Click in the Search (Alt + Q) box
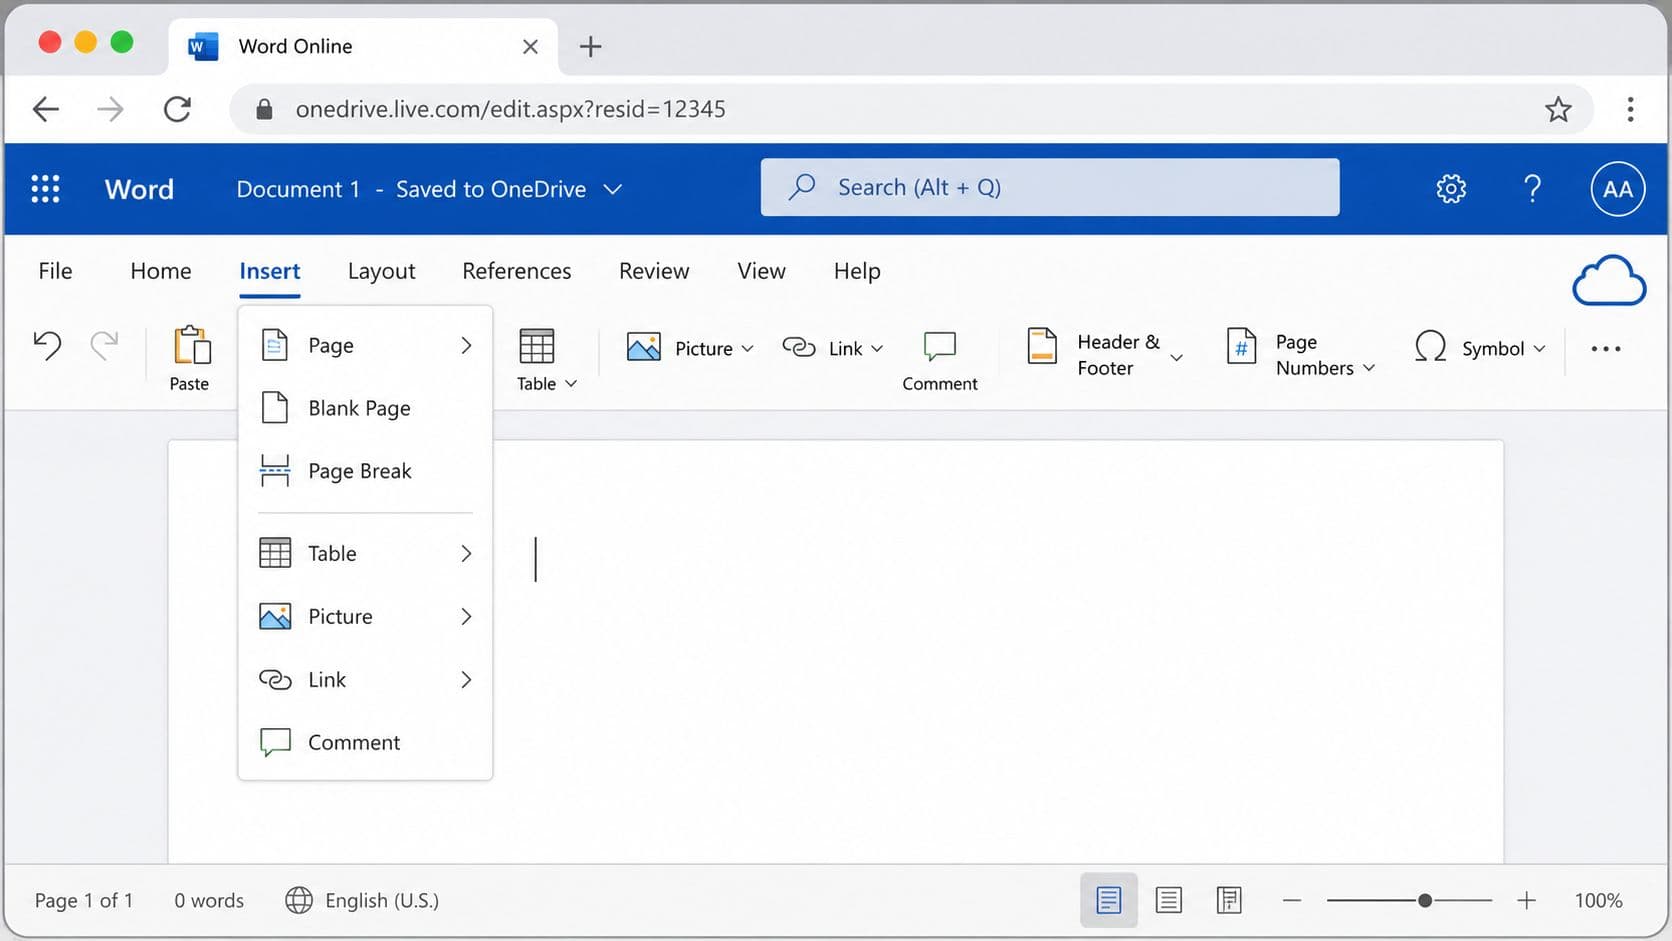Image resolution: width=1672 pixels, height=941 pixels. point(1050,187)
